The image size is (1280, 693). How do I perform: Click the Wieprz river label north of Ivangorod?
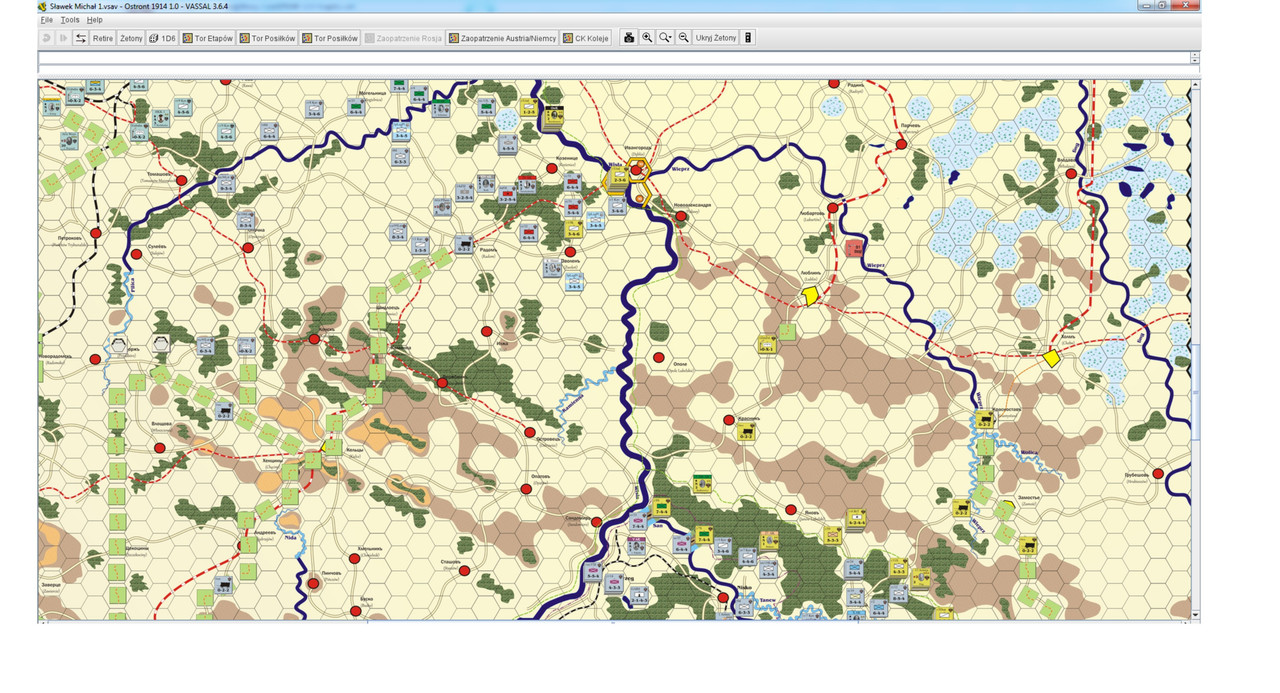[681, 170]
